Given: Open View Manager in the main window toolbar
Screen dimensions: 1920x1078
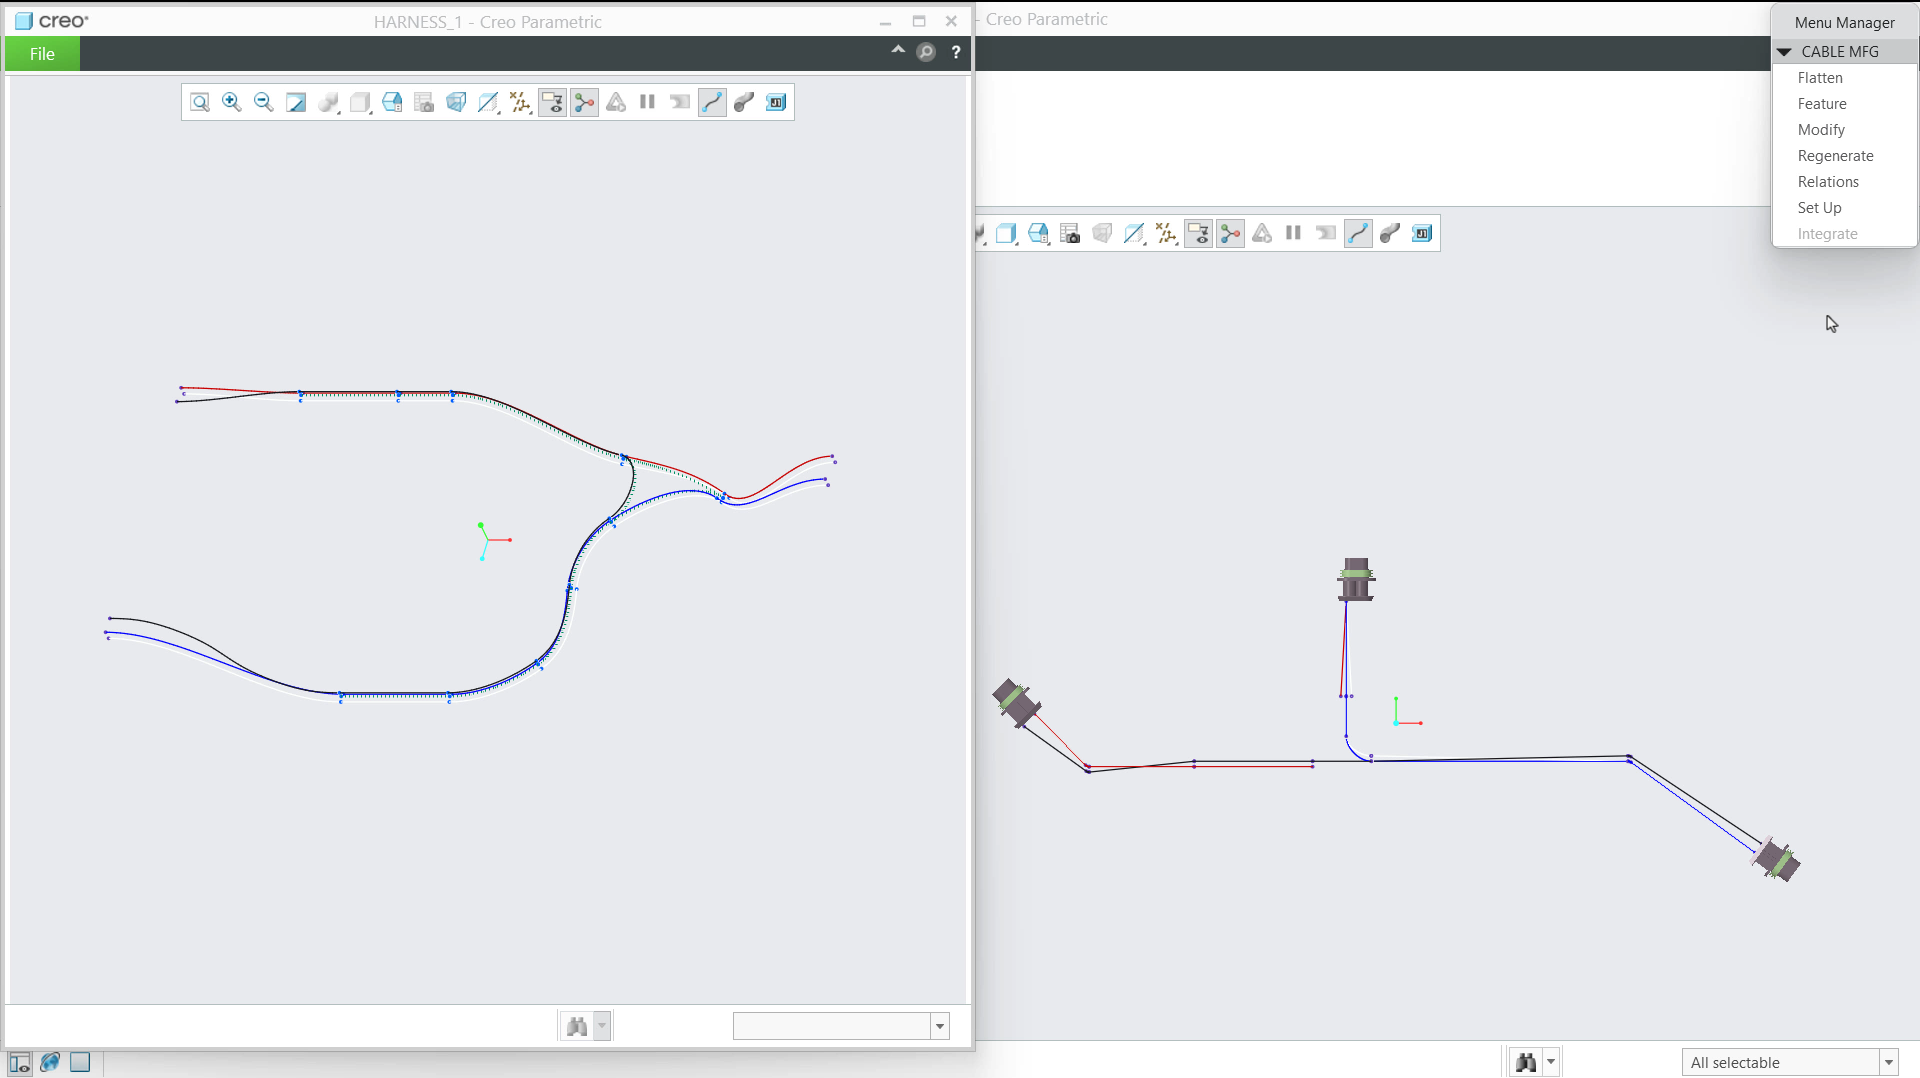Looking at the screenshot, I should pyautogui.click(x=1070, y=234).
